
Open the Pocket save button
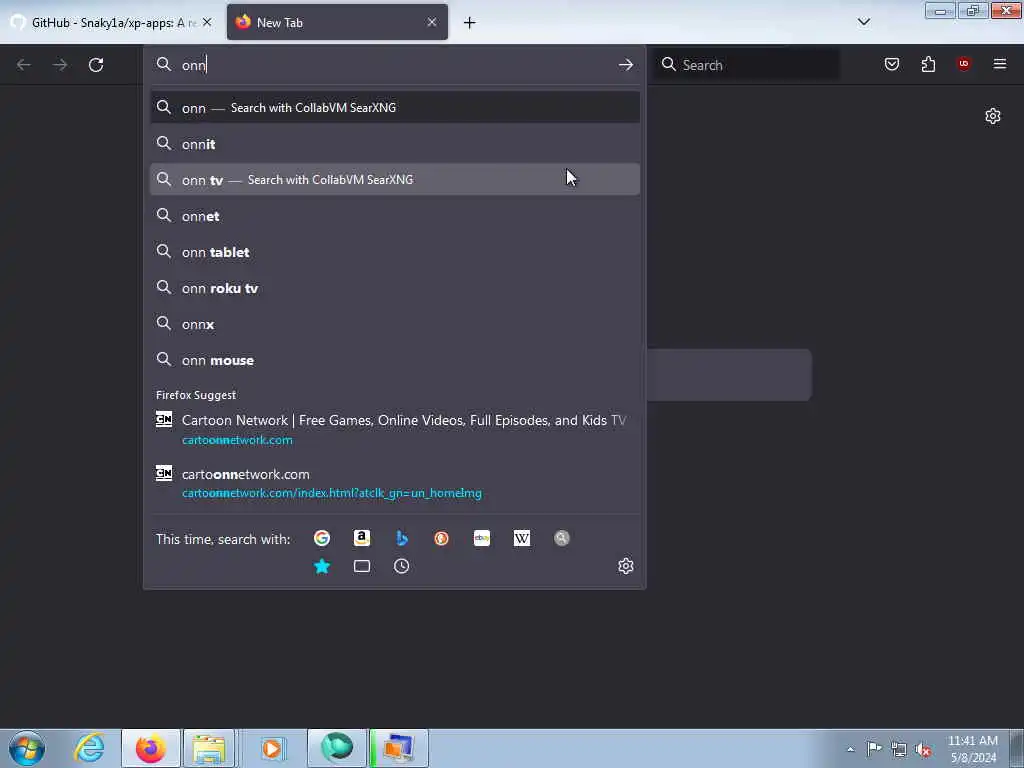click(x=891, y=64)
